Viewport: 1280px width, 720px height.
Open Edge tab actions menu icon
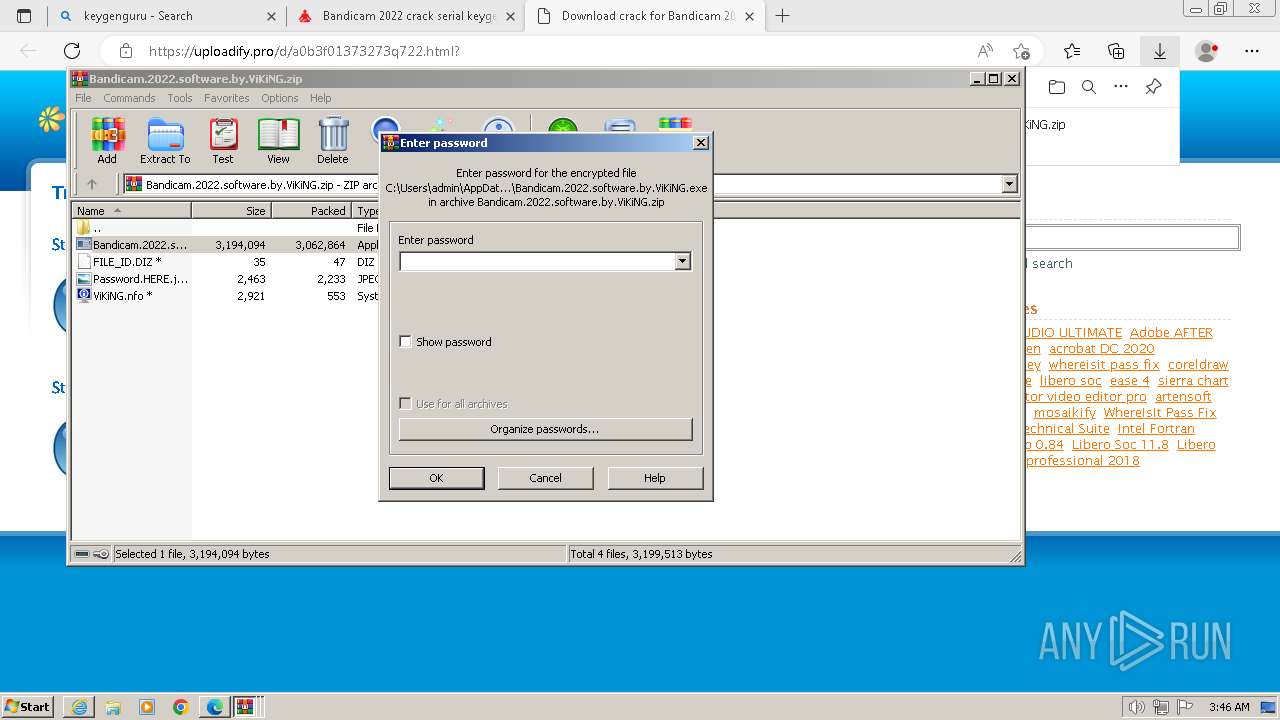tap(24, 16)
